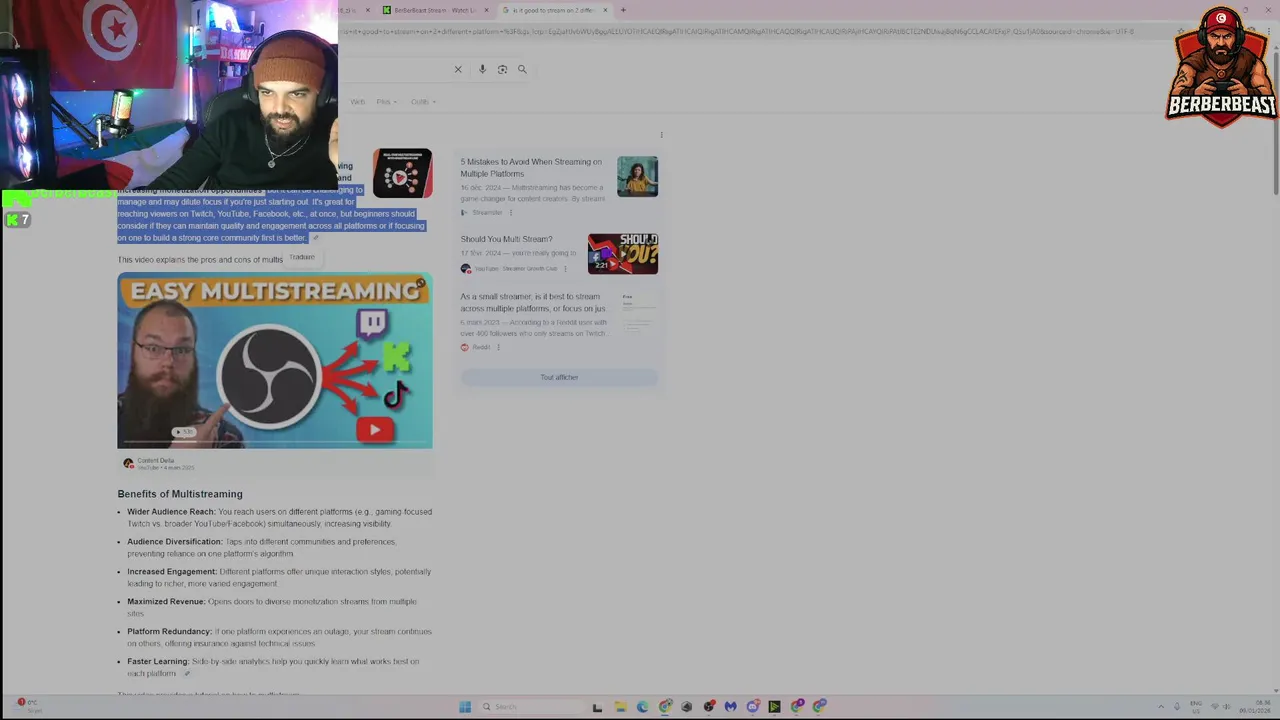The height and width of the screenshot is (720, 1280).
Task: Click the browser address bar URL
Action: click(x=738, y=31)
